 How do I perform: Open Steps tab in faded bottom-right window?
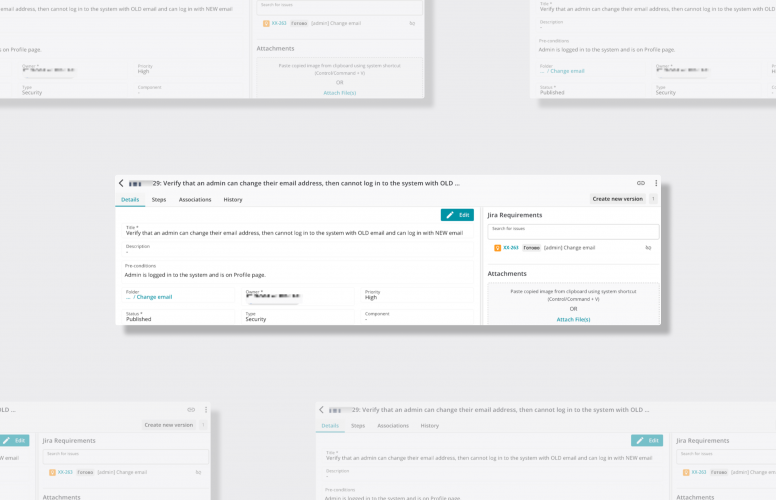pos(358,426)
